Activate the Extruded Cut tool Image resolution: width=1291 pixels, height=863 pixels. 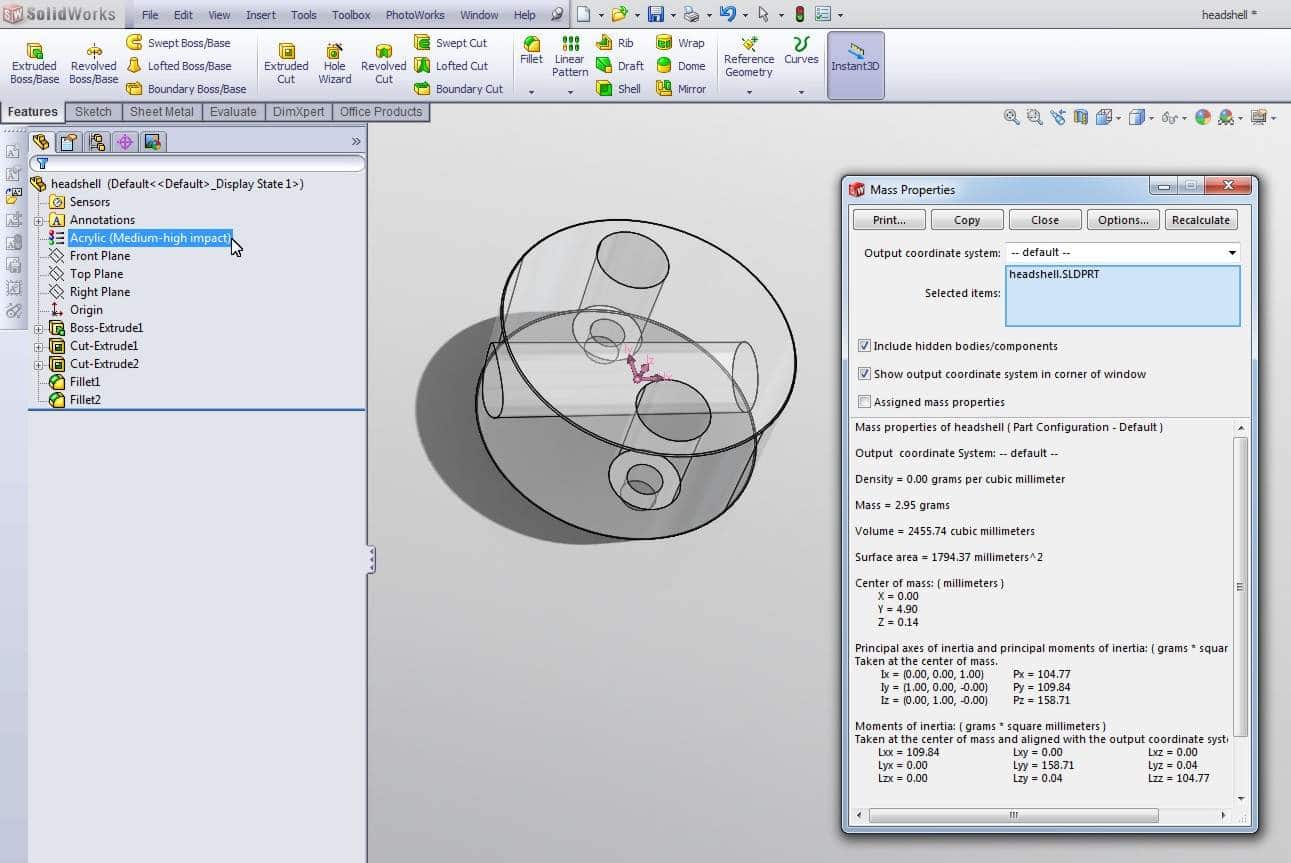click(286, 64)
